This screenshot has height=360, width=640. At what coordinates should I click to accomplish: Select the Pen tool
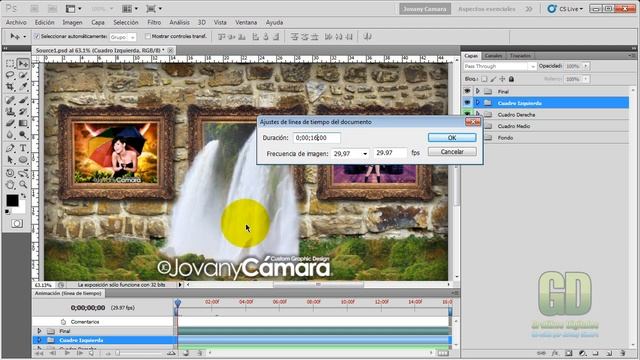click(x=10, y=148)
